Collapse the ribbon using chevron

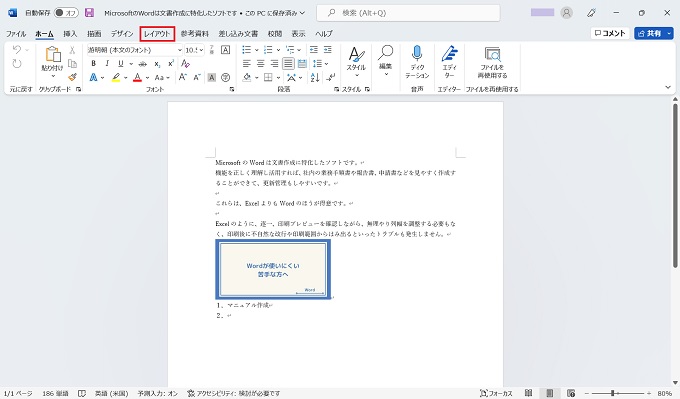click(668, 87)
